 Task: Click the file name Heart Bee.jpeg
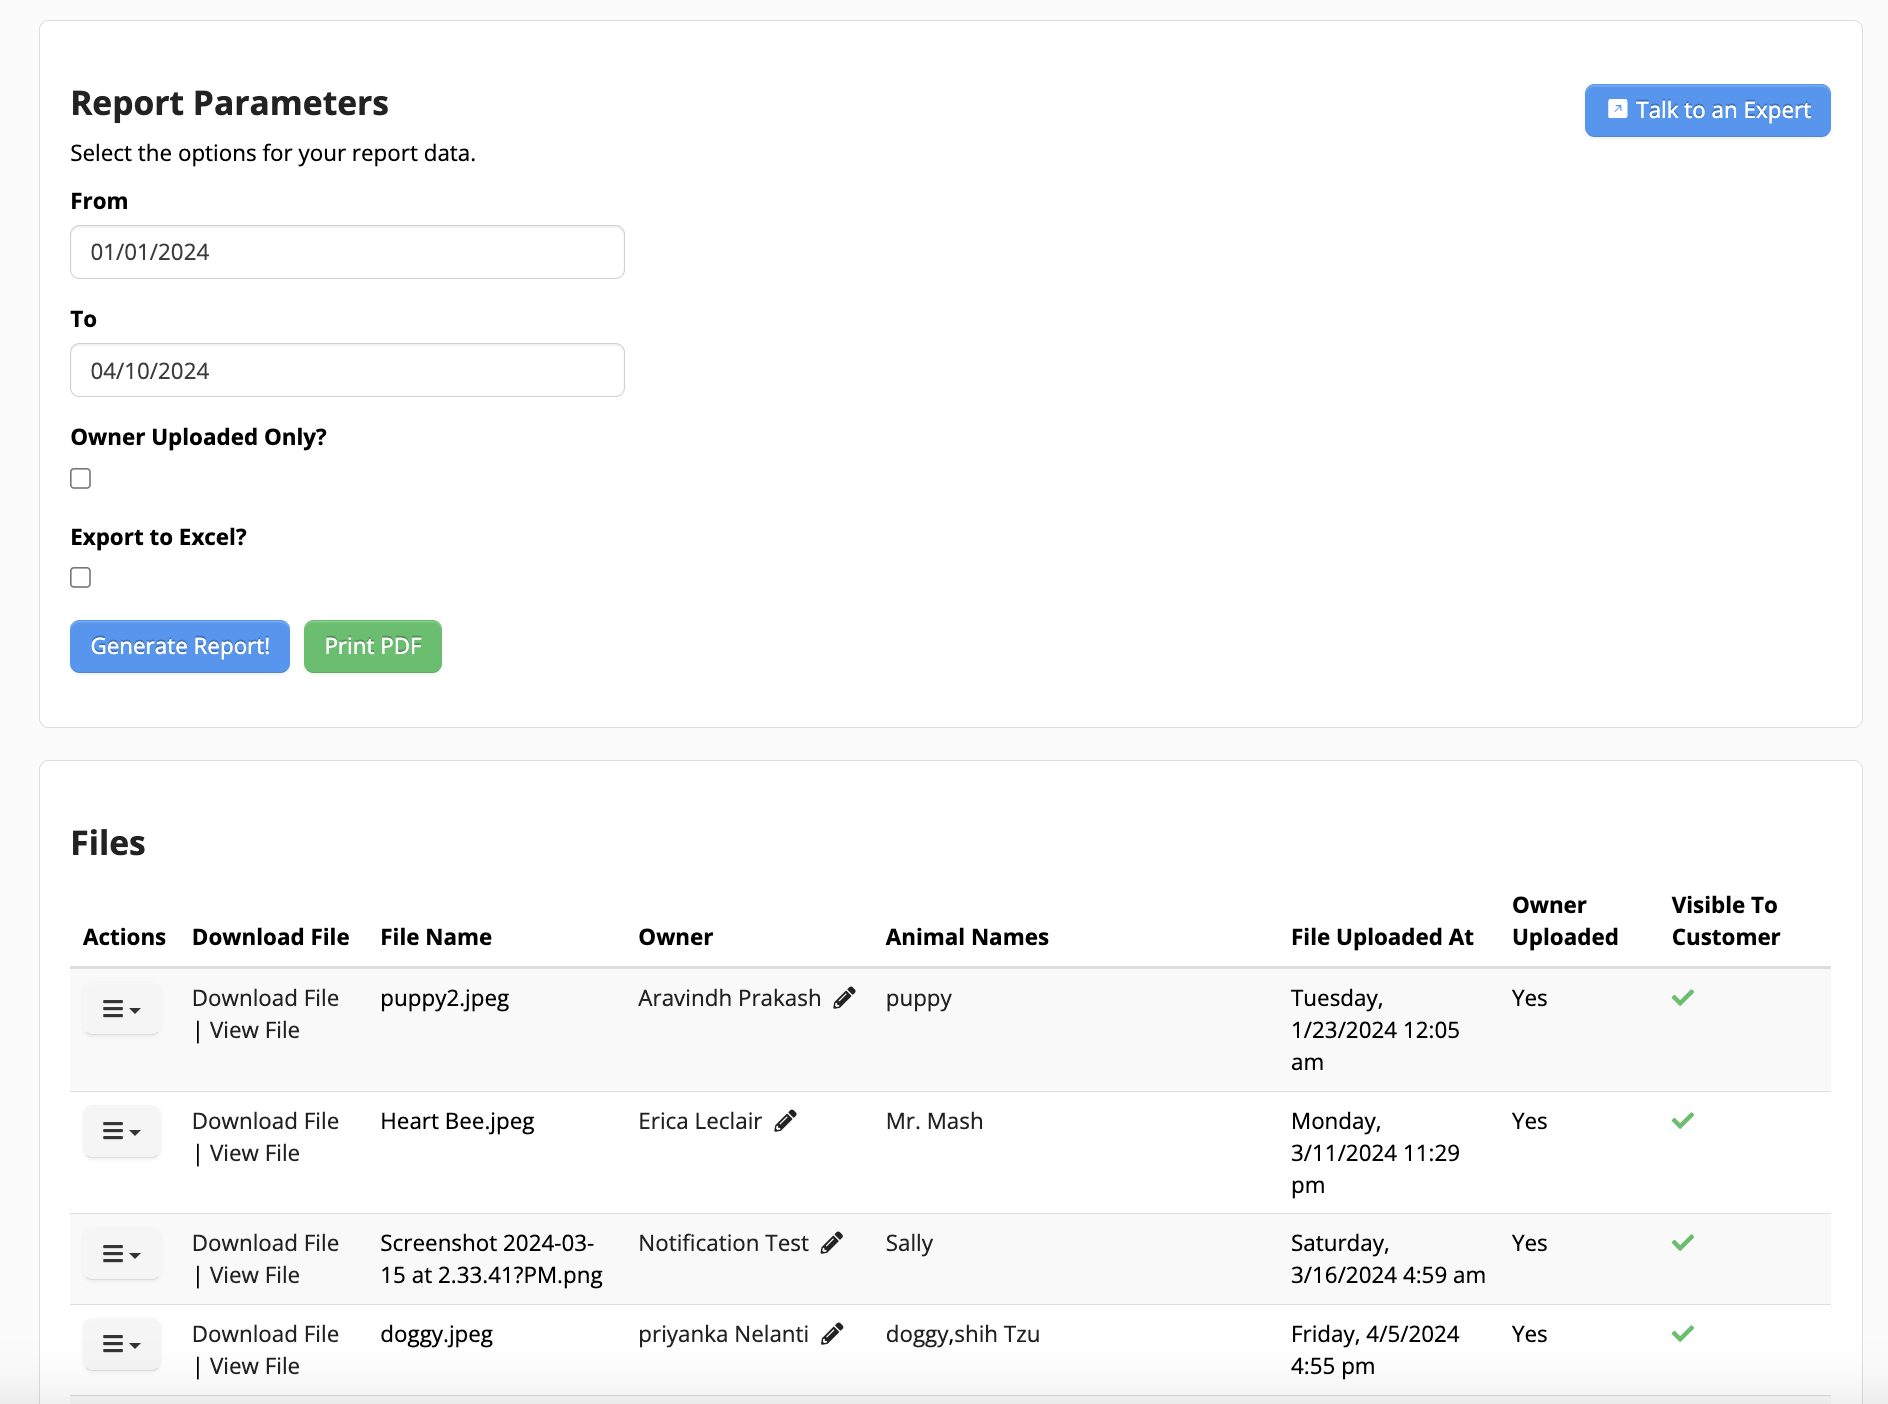point(457,1121)
